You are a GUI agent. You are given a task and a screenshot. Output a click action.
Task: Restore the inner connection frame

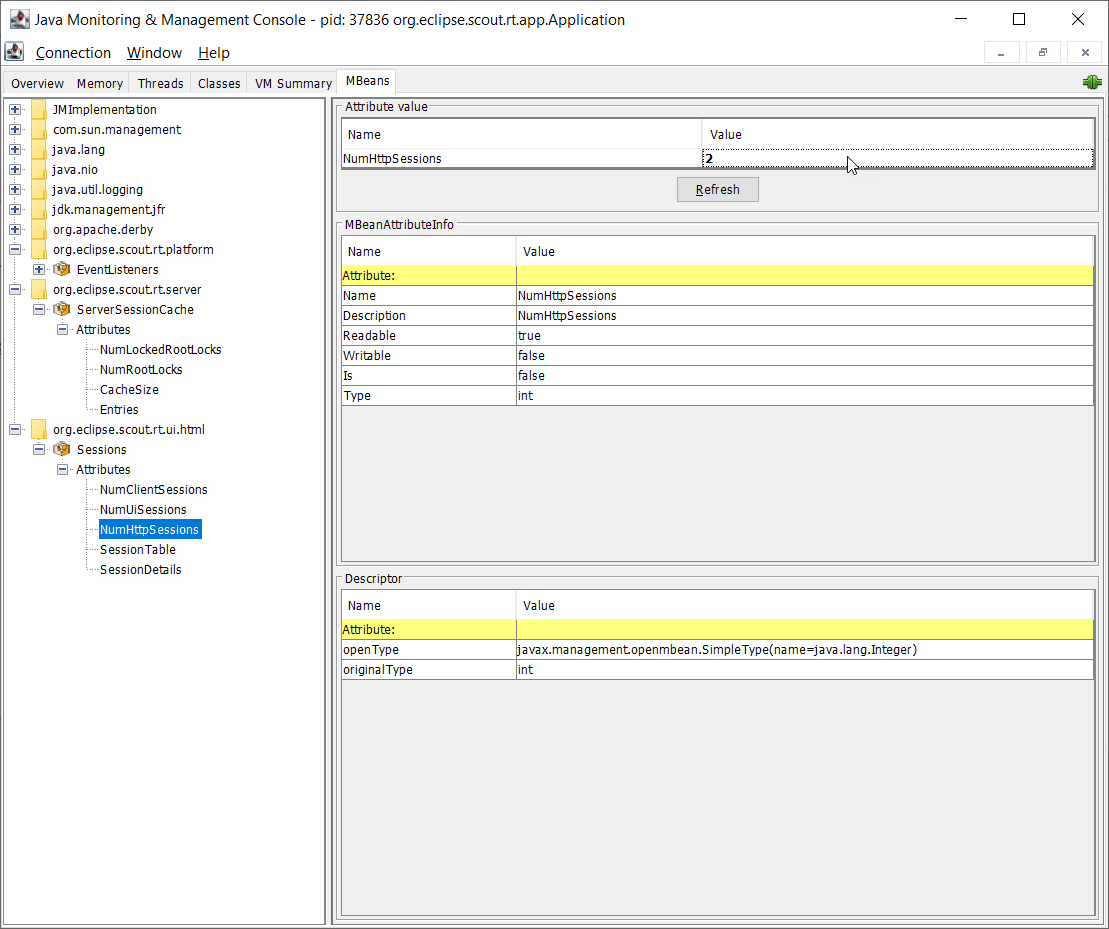pyautogui.click(x=1043, y=52)
